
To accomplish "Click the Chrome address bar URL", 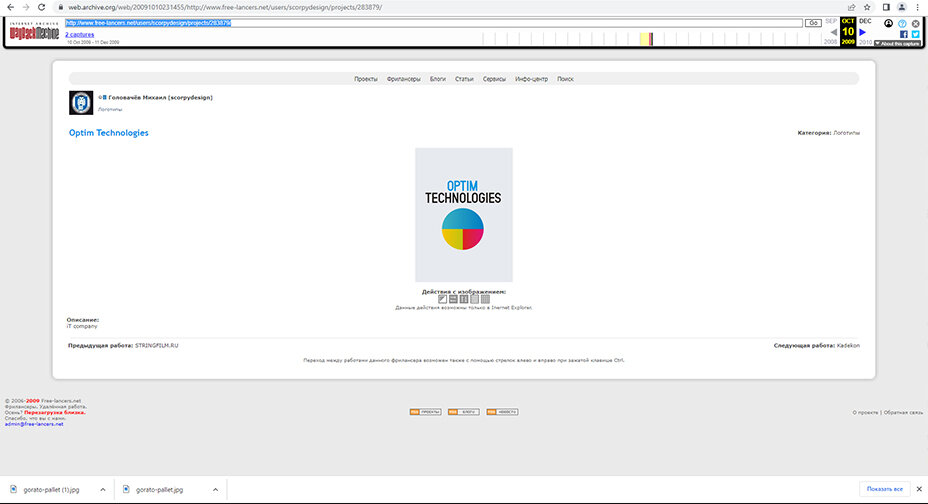I will (x=225, y=7).
